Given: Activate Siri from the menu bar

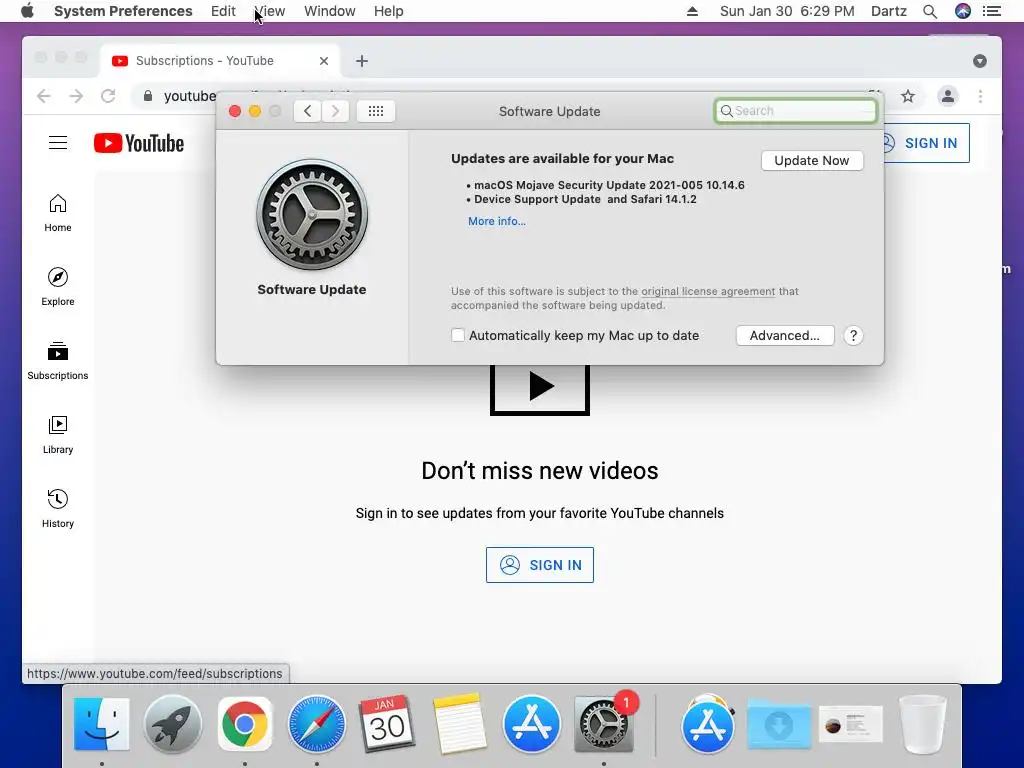Looking at the screenshot, I should (963, 11).
